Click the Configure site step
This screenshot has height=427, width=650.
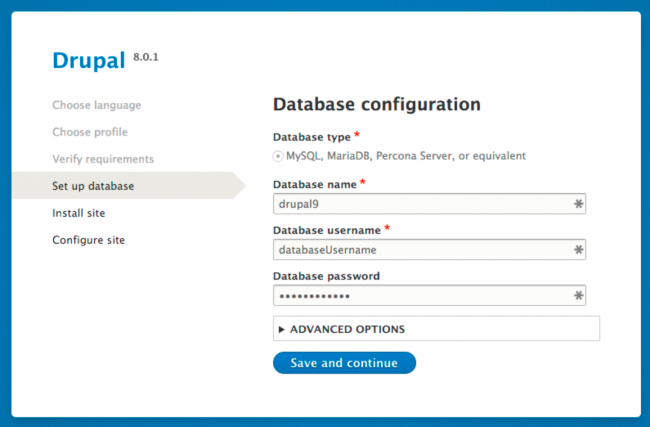(89, 240)
